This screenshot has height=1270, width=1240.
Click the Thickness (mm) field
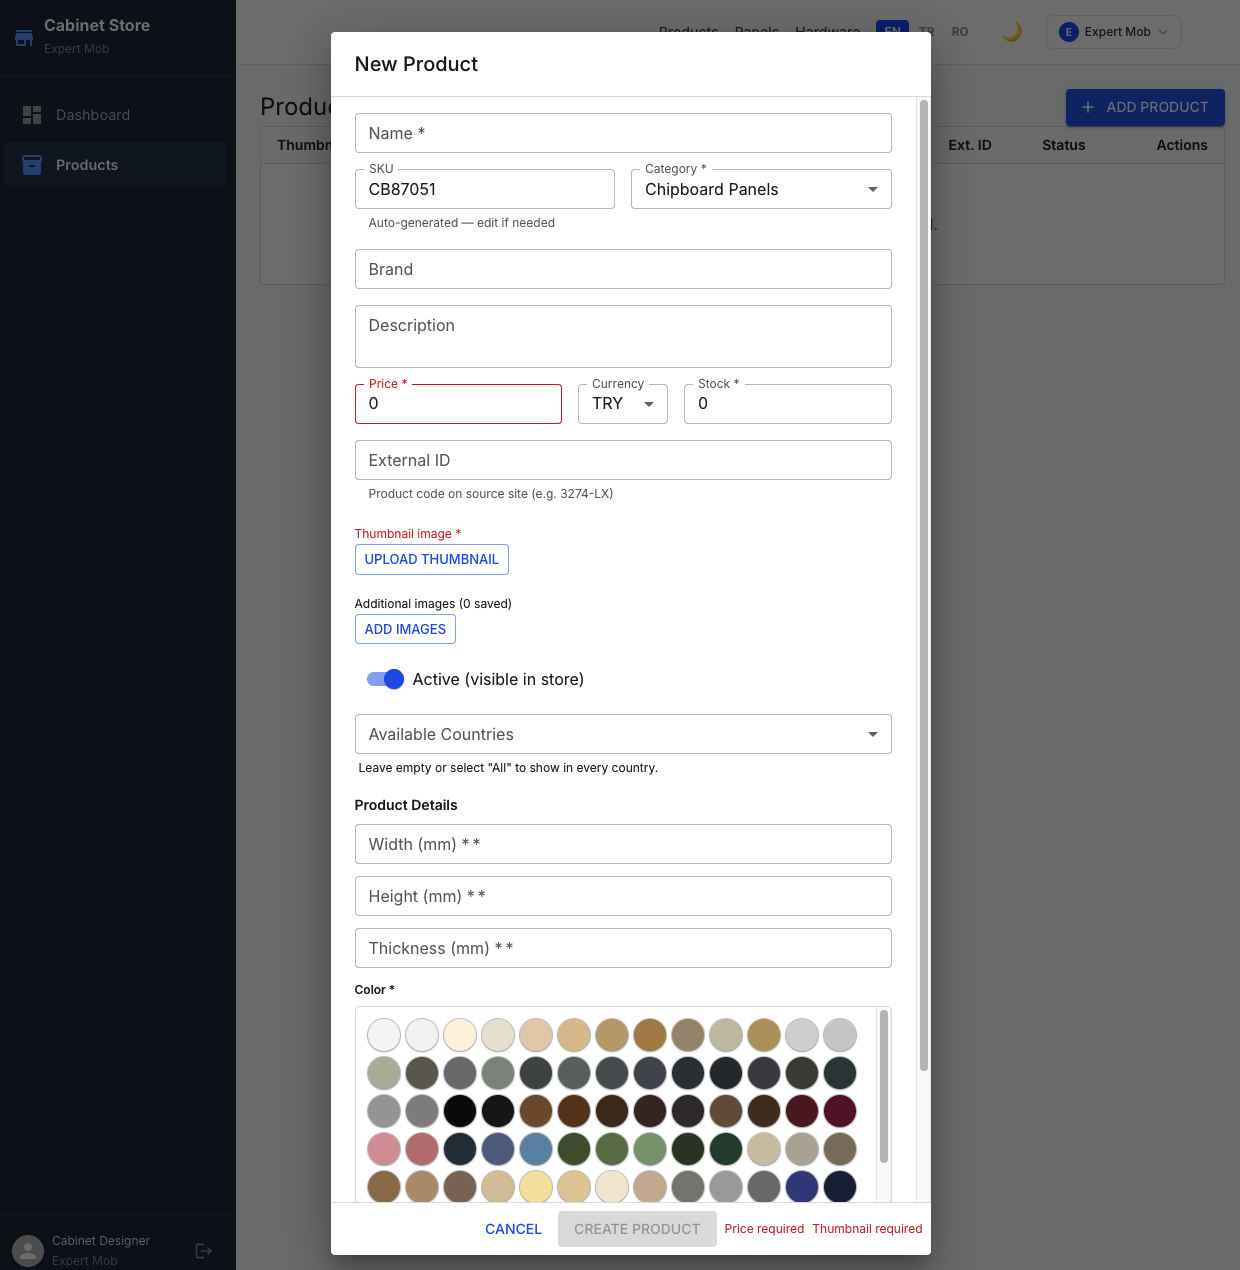tap(623, 948)
